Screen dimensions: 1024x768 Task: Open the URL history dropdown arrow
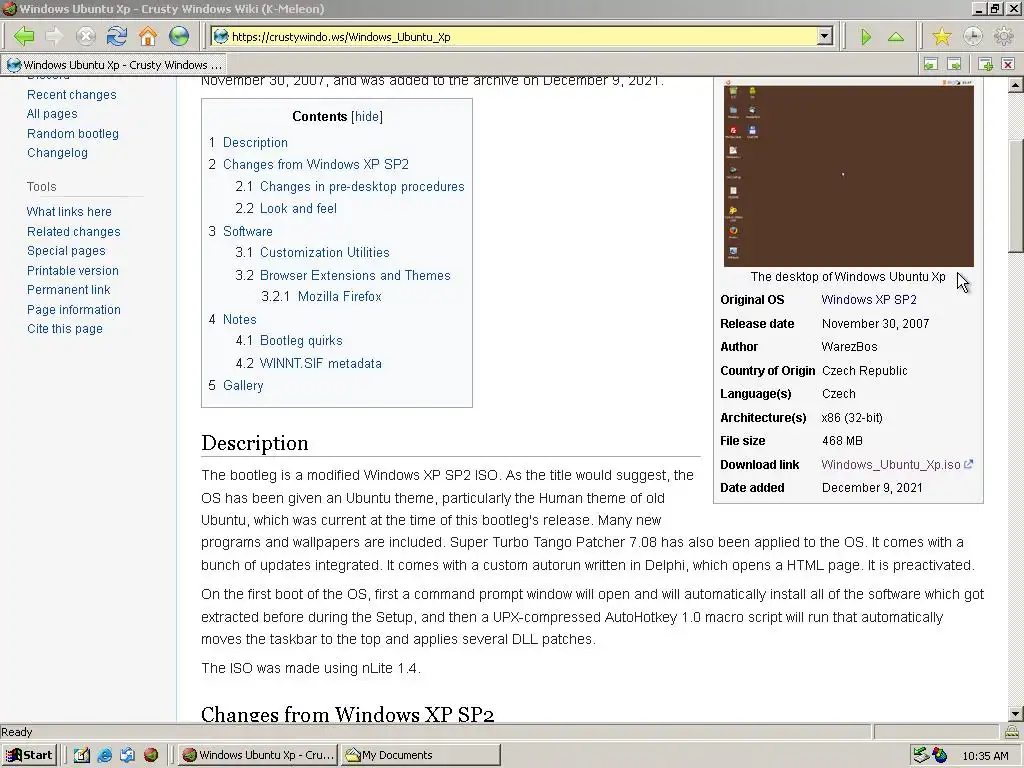tap(825, 37)
